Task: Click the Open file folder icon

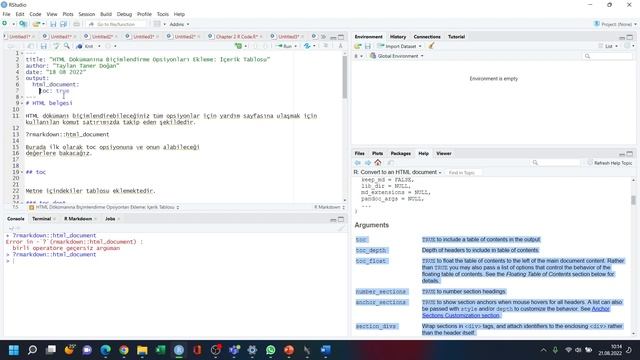Action: point(36,24)
